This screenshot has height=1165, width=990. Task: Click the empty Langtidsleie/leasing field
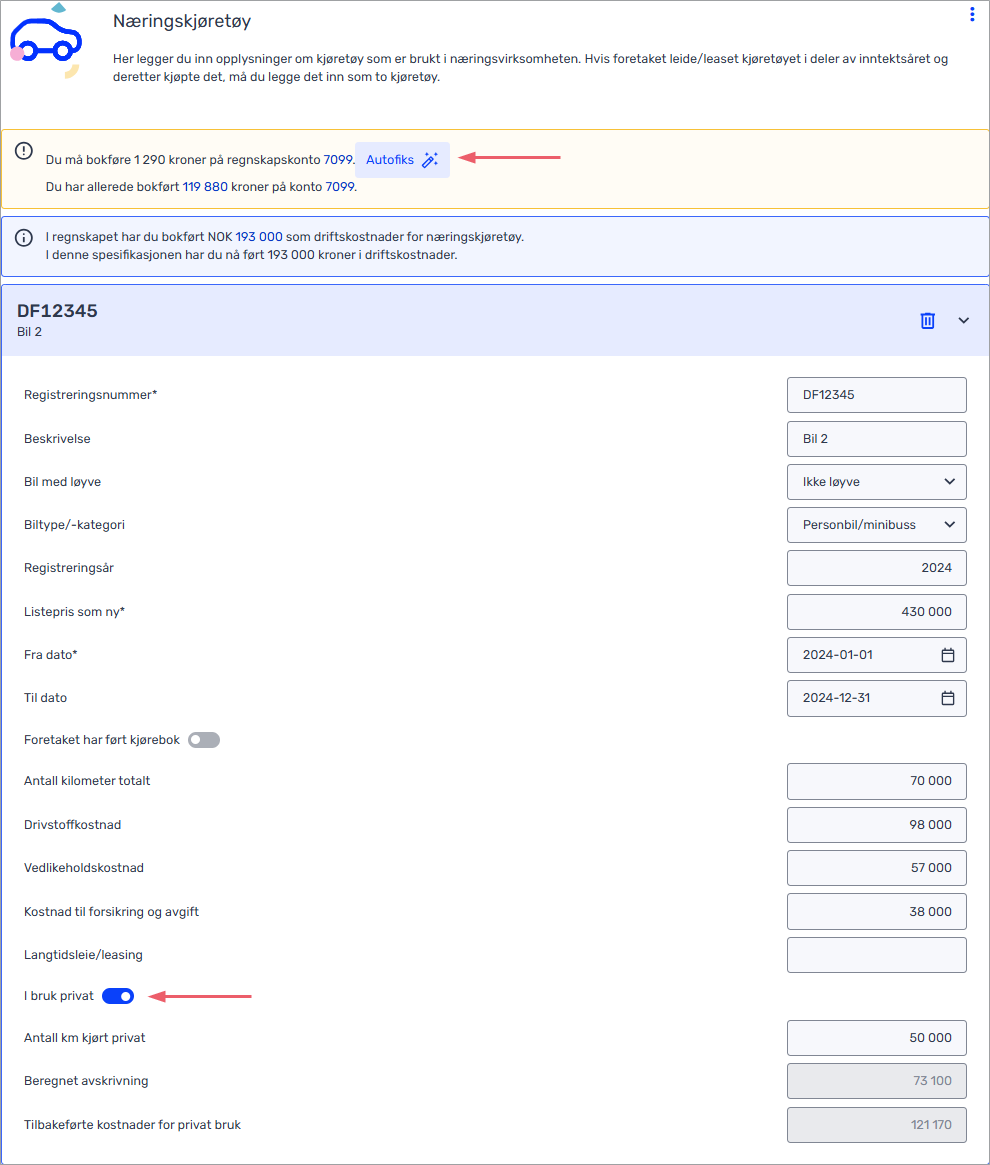[x=876, y=955]
